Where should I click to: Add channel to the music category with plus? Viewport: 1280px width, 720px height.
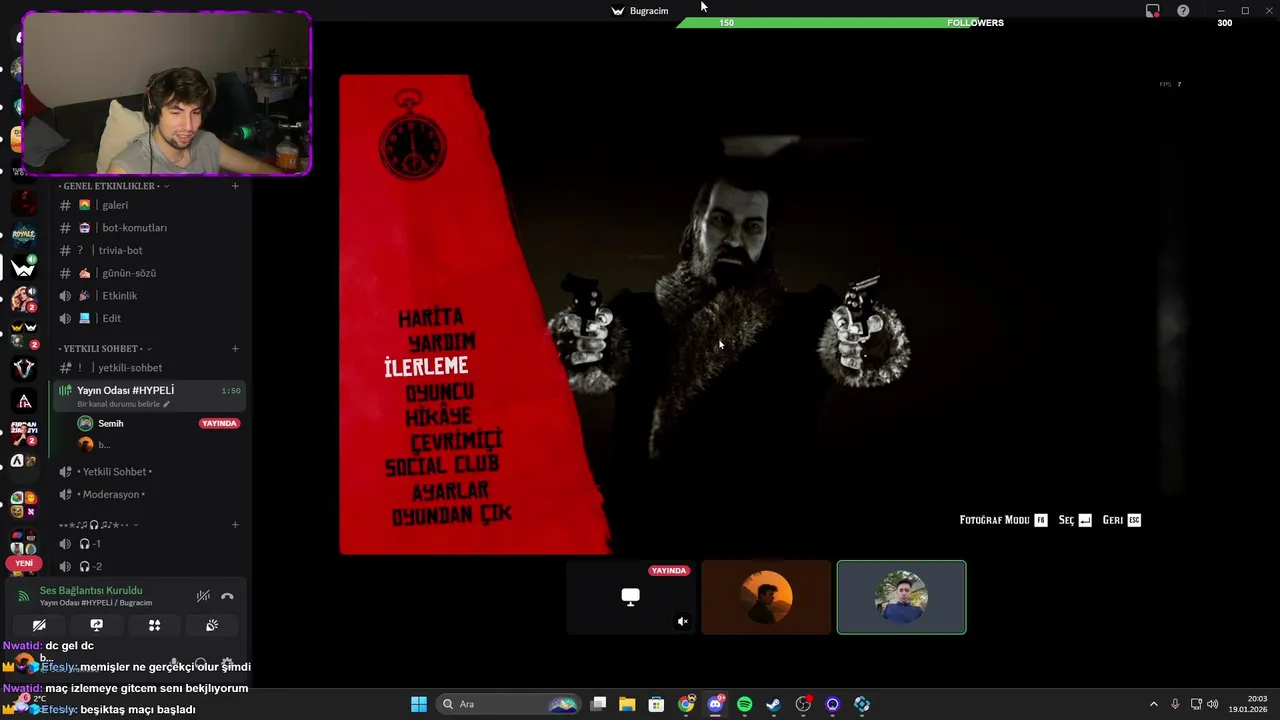point(235,524)
